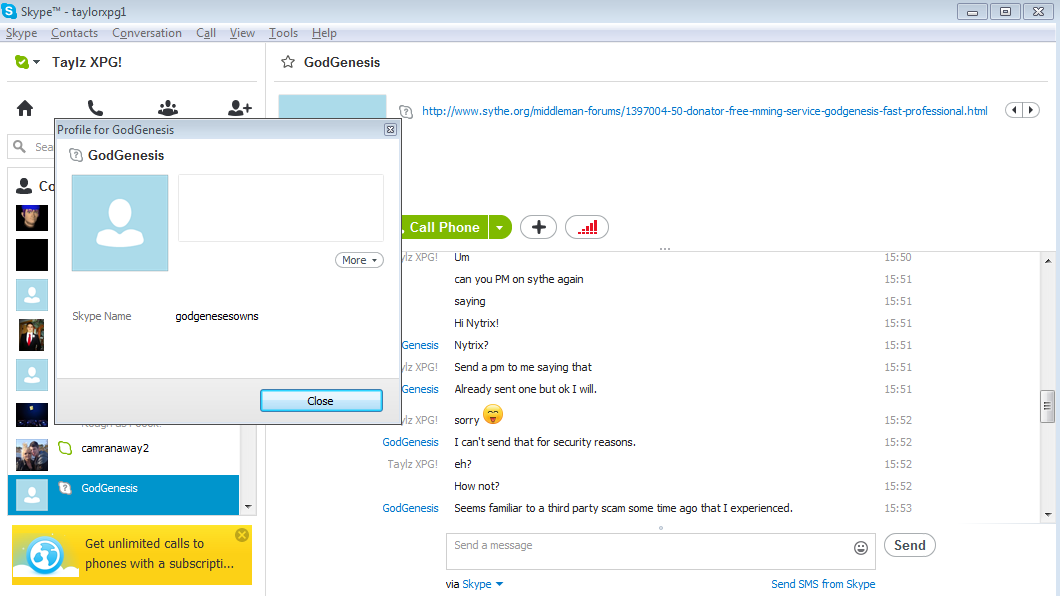Click the contact list scroll-down arrow
This screenshot has width=1060, height=596.
coord(248,507)
